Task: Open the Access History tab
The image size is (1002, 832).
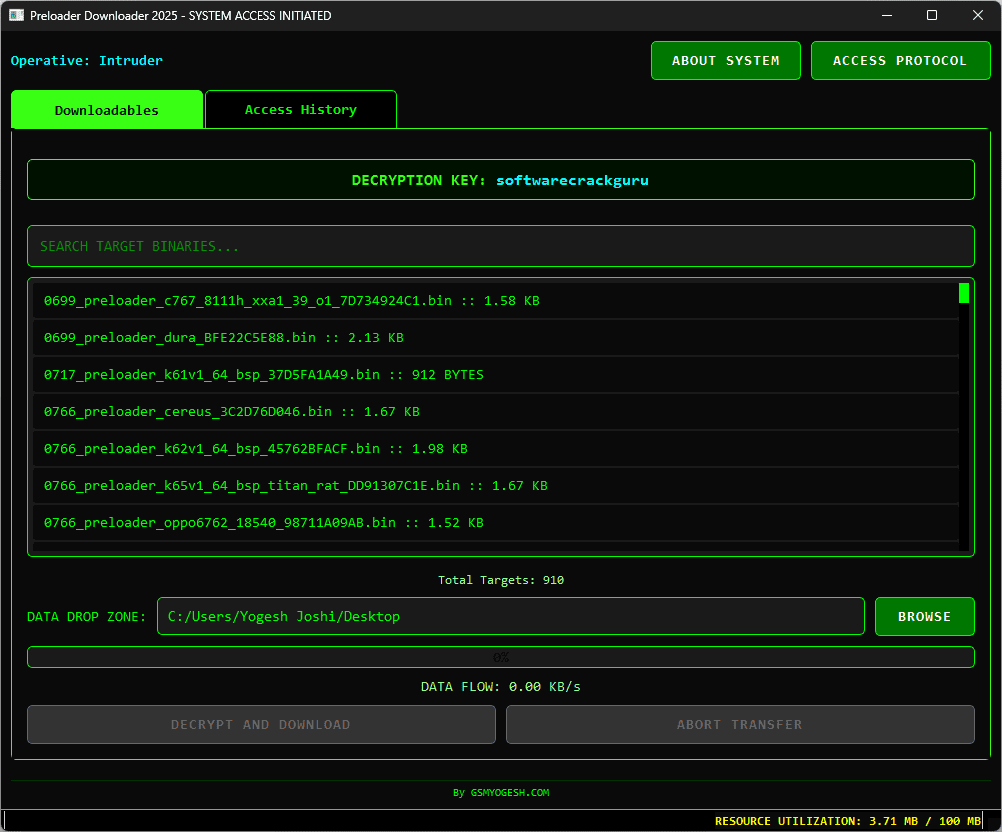Action: tap(301, 110)
